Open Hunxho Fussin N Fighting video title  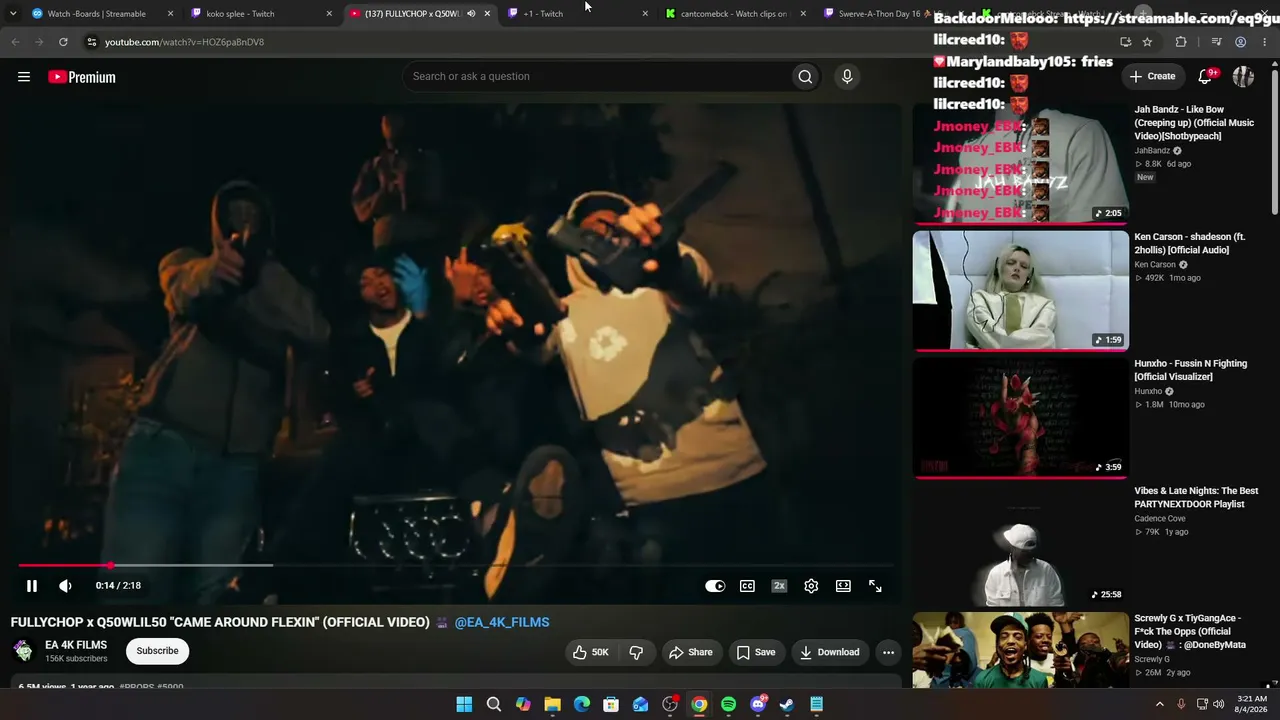(x=1190, y=370)
